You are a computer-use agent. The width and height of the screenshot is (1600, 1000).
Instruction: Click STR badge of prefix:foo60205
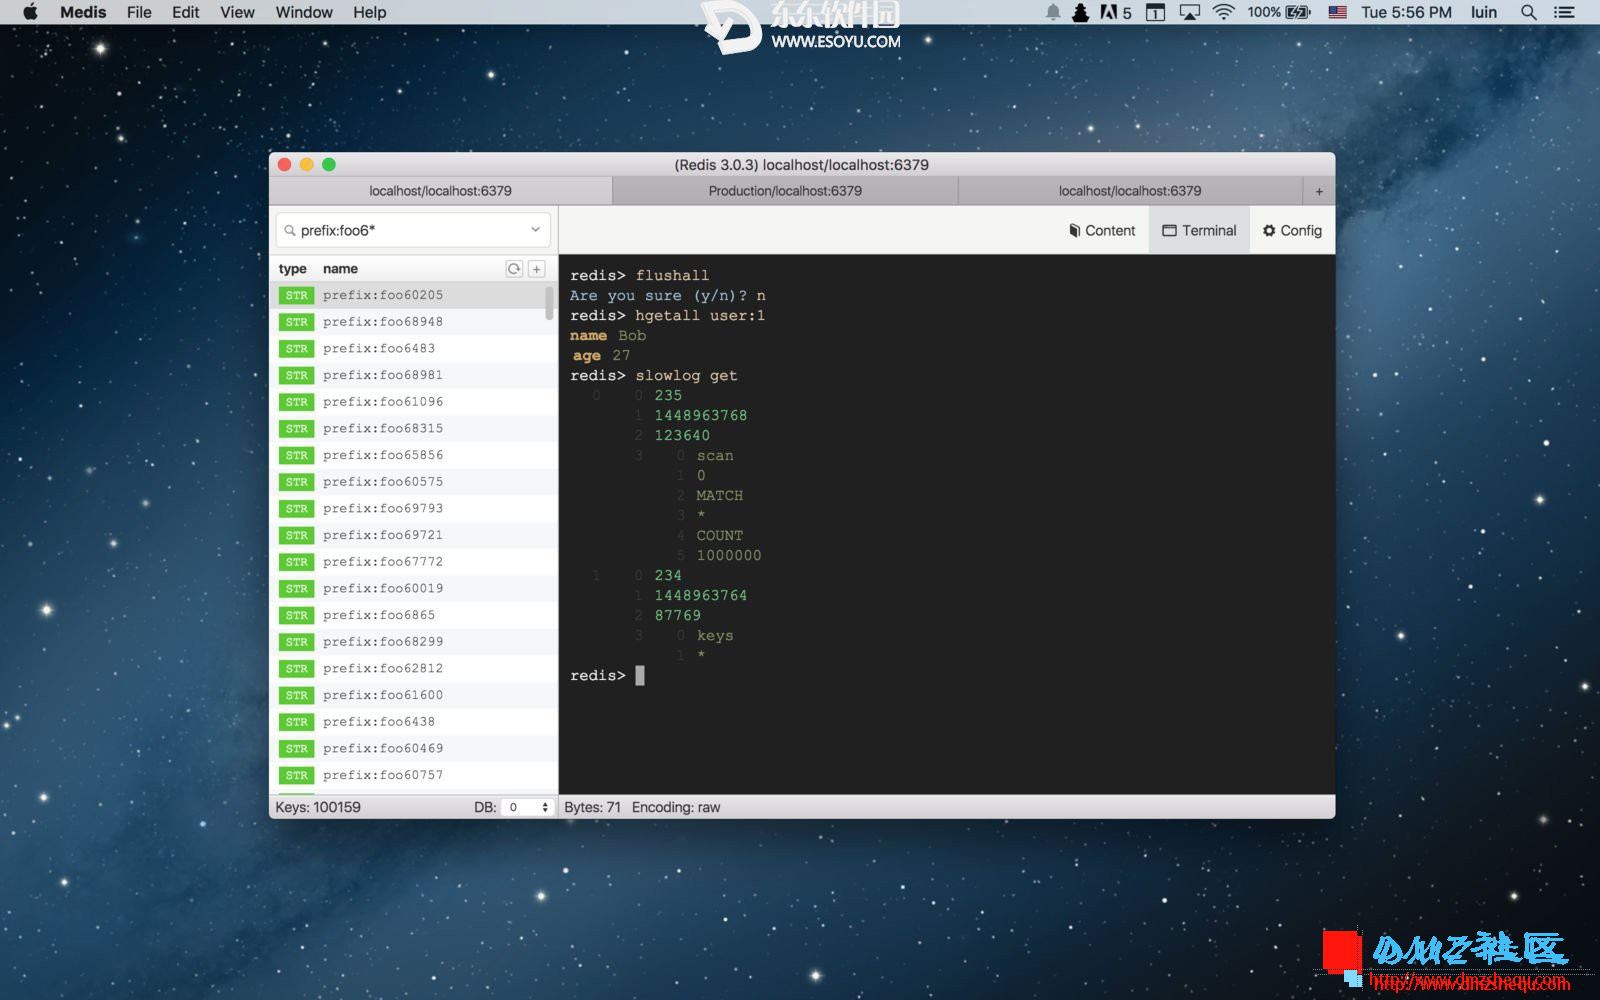tap(296, 296)
